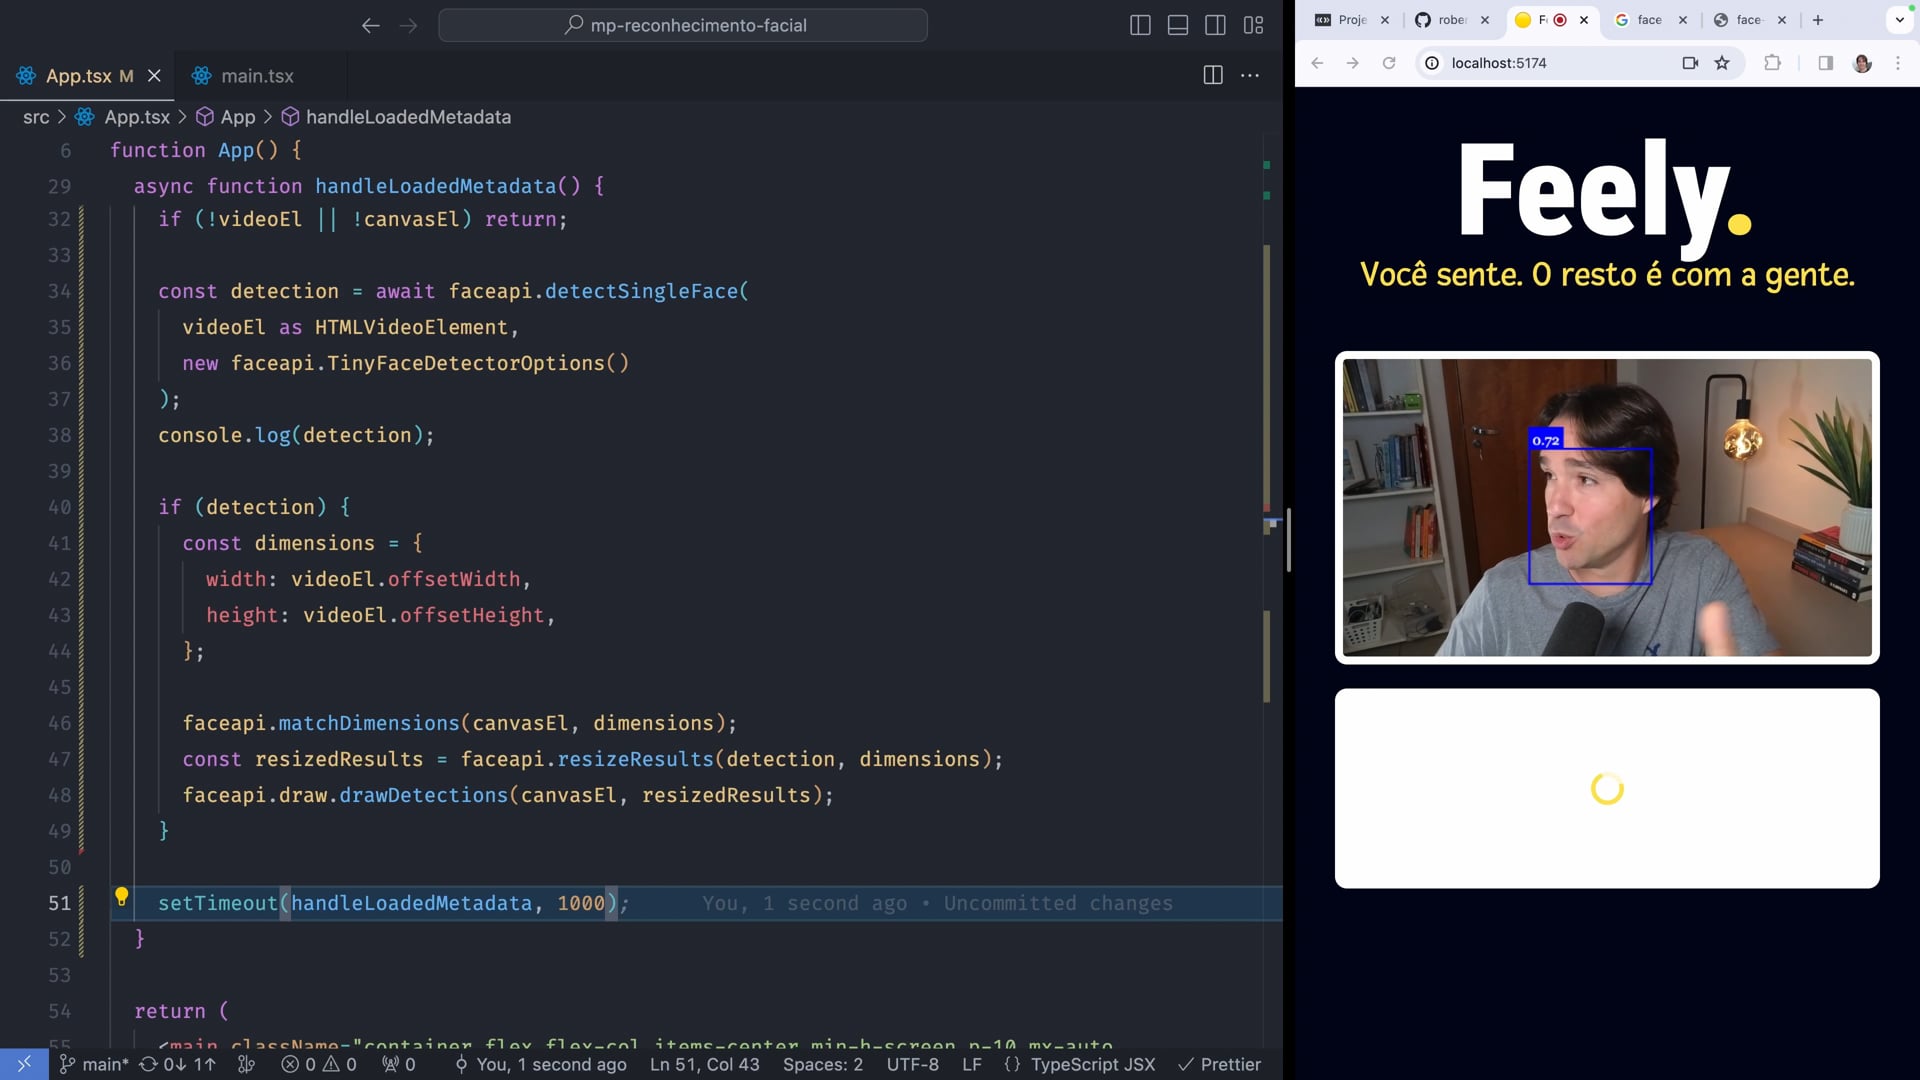Select TypeScript JSX language mode
The image size is (1920, 1080).
pos(1092,1064)
